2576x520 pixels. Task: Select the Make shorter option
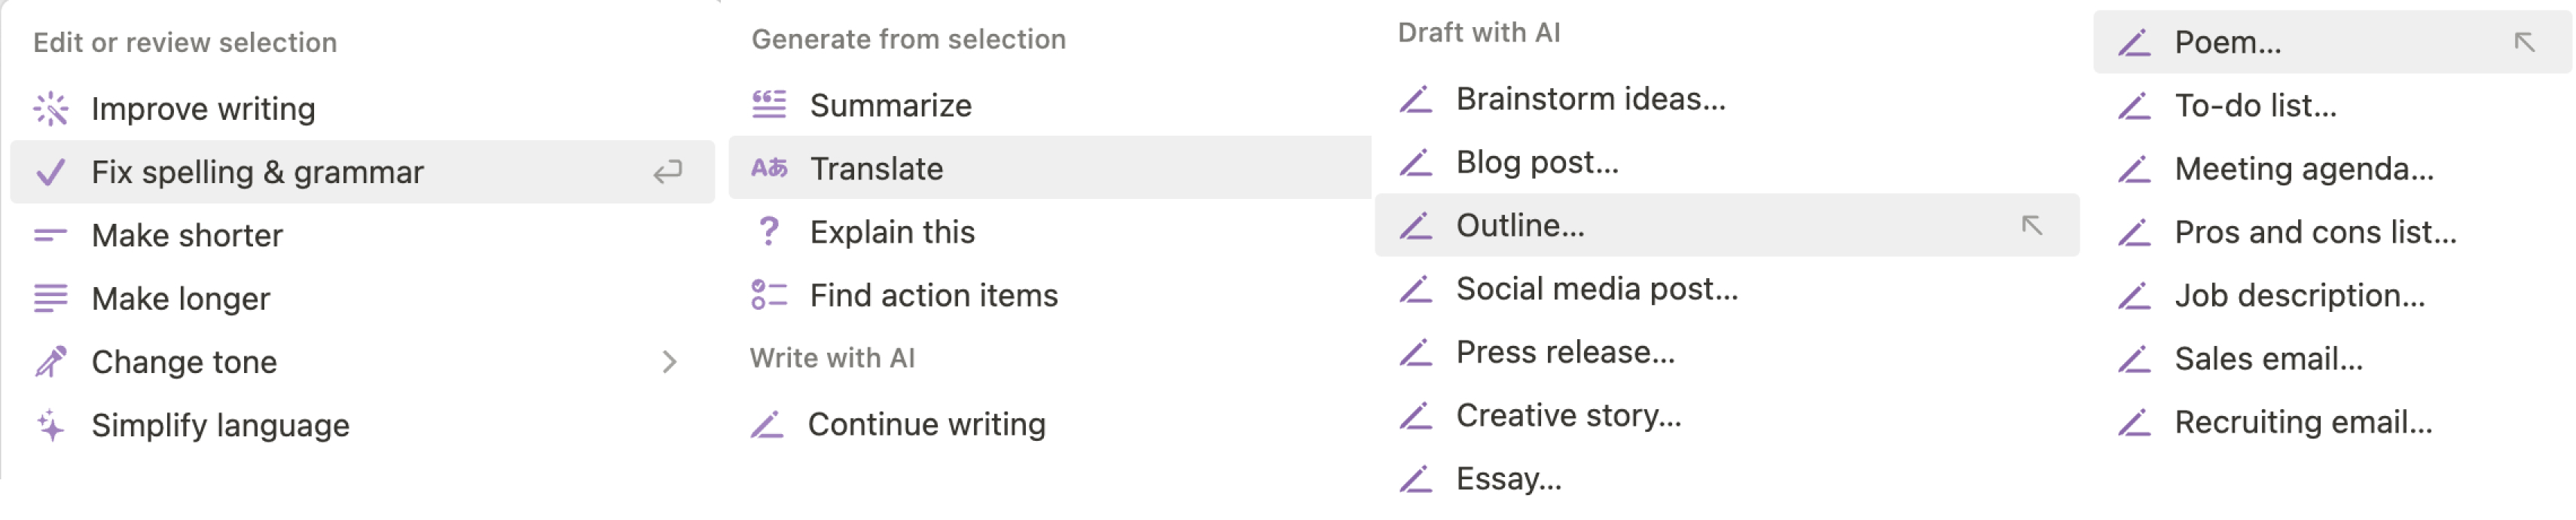186,234
